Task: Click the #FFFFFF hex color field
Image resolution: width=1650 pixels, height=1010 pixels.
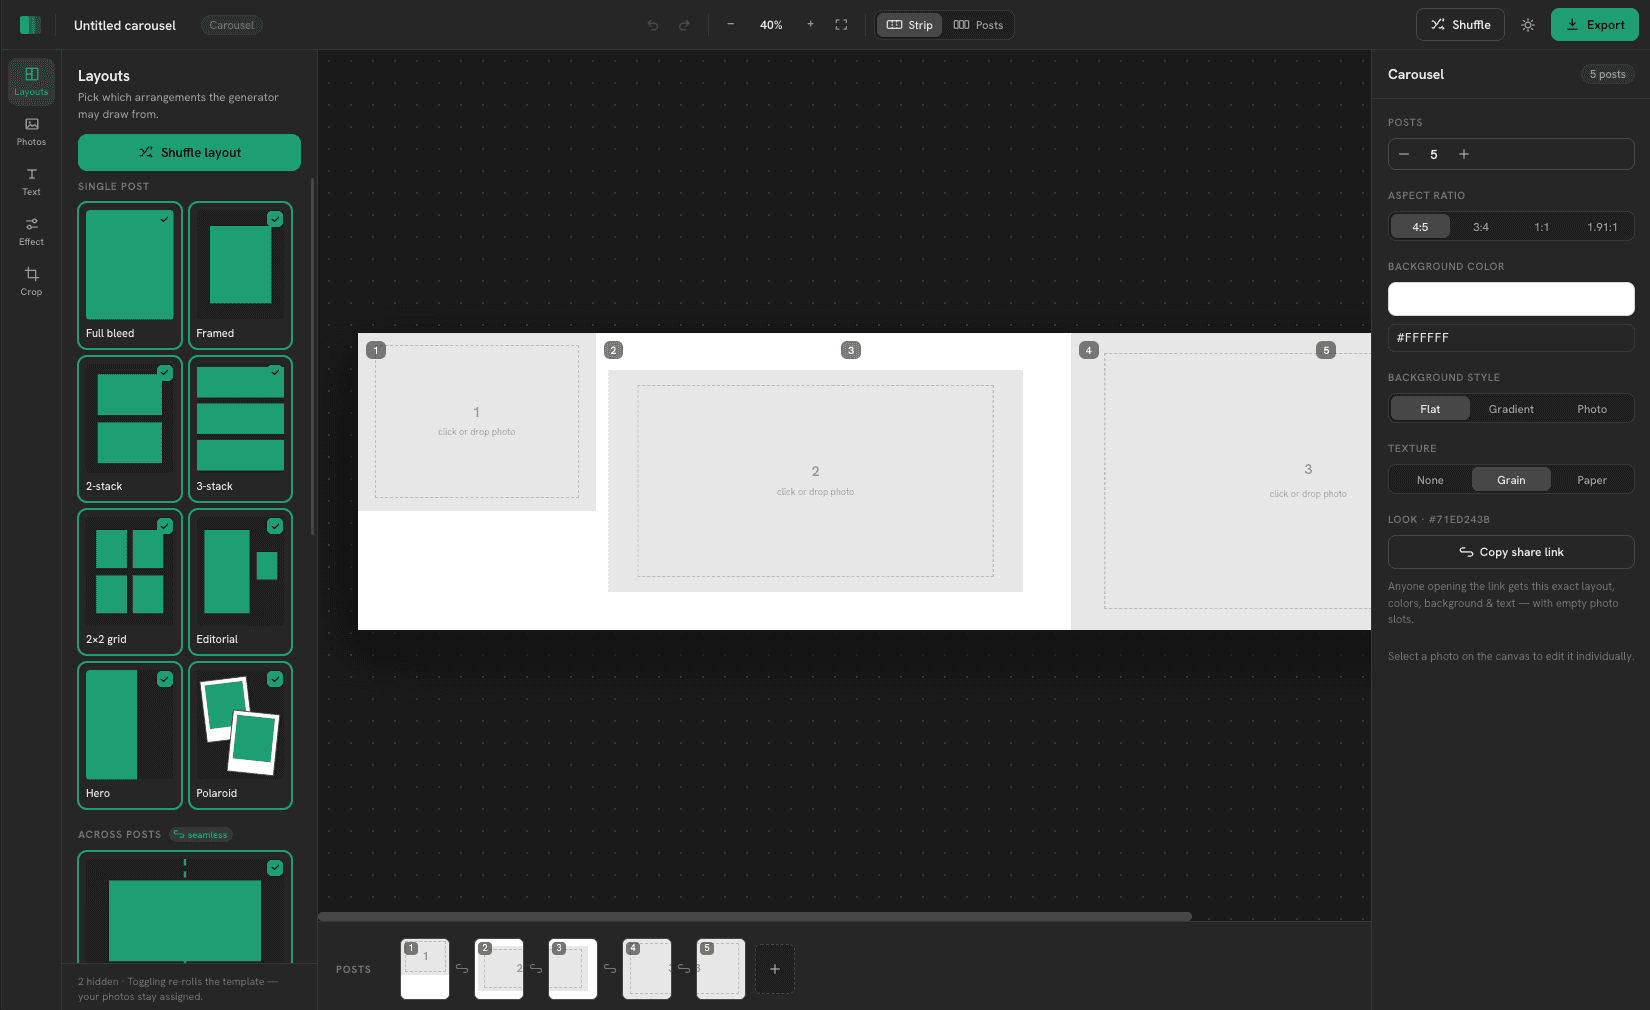Action: (x=1511, y=338)
